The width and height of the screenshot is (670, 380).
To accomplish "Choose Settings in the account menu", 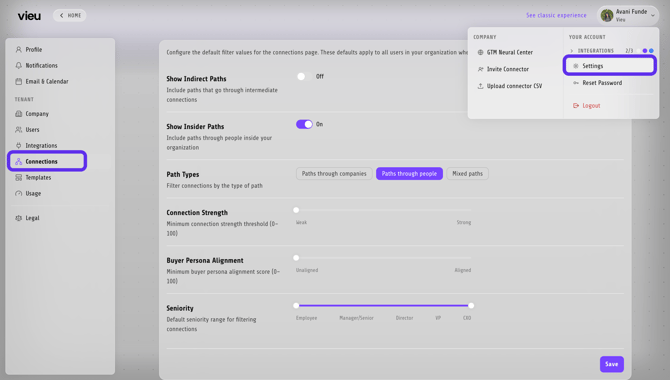I will [x=609, y=66].
